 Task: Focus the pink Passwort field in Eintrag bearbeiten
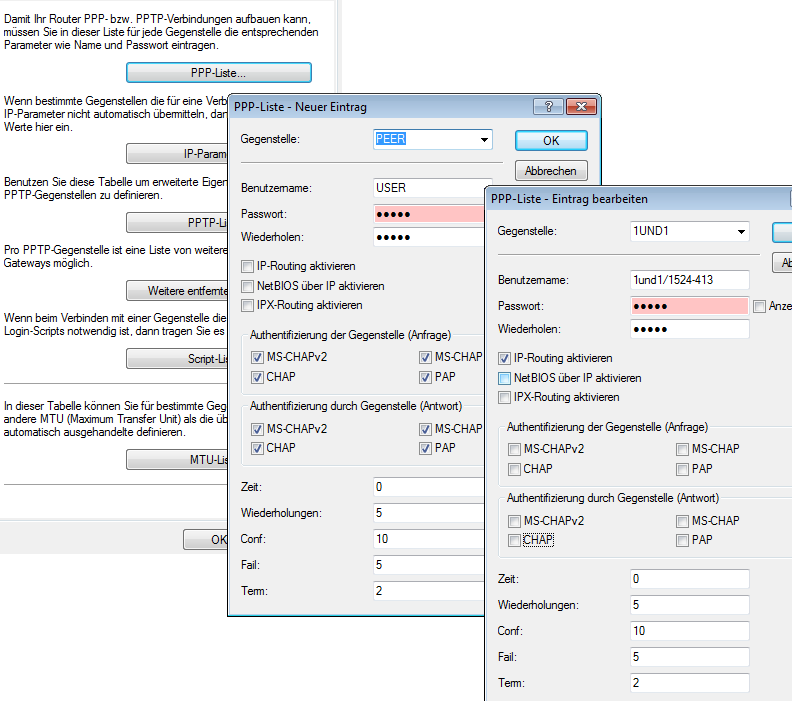(x=690, y=306)
